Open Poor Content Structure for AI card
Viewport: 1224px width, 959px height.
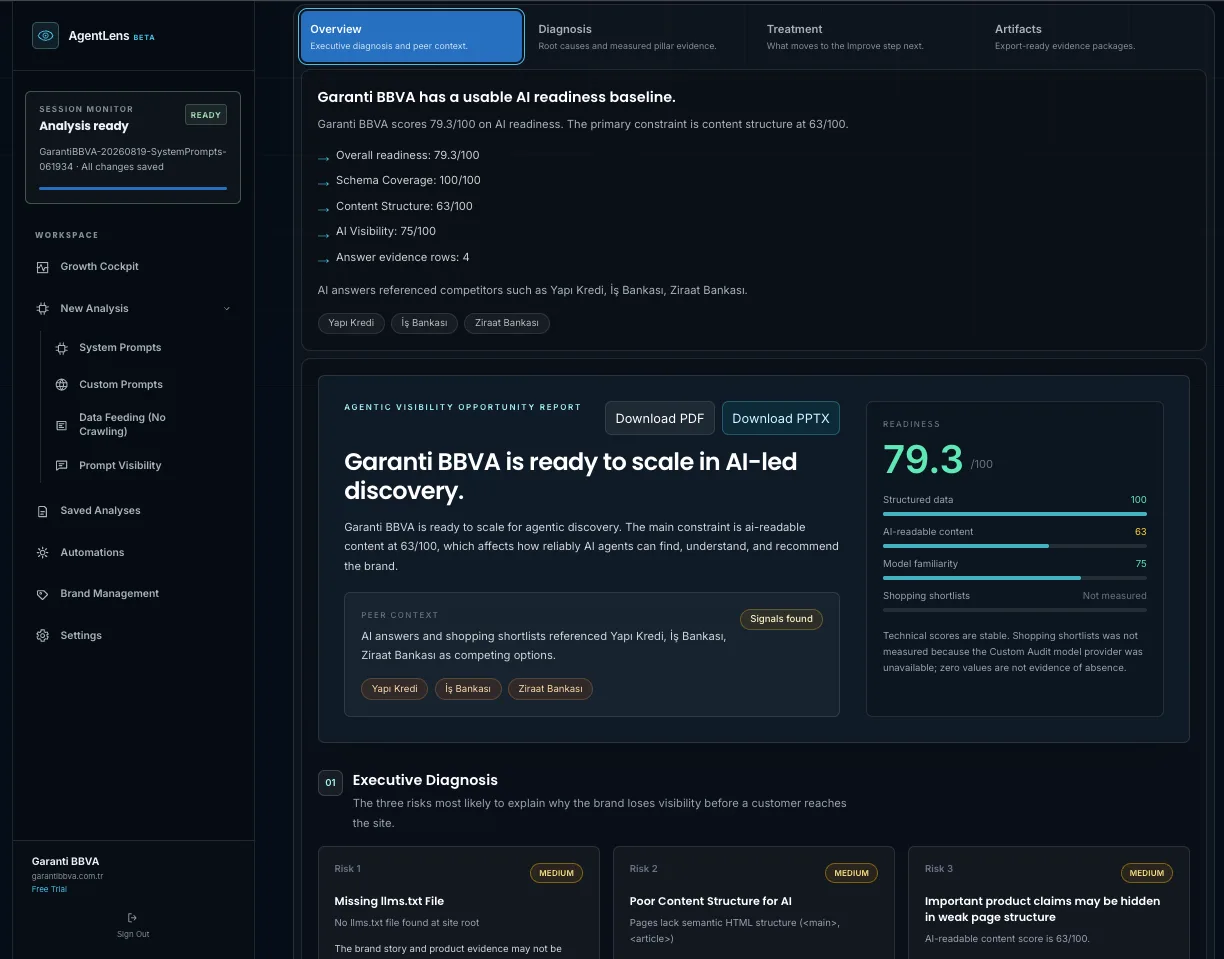754,903
